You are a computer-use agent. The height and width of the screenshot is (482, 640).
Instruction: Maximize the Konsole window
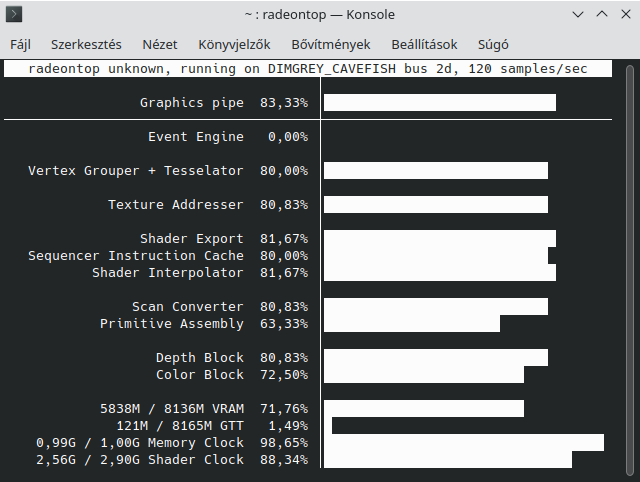click(601, 15)
